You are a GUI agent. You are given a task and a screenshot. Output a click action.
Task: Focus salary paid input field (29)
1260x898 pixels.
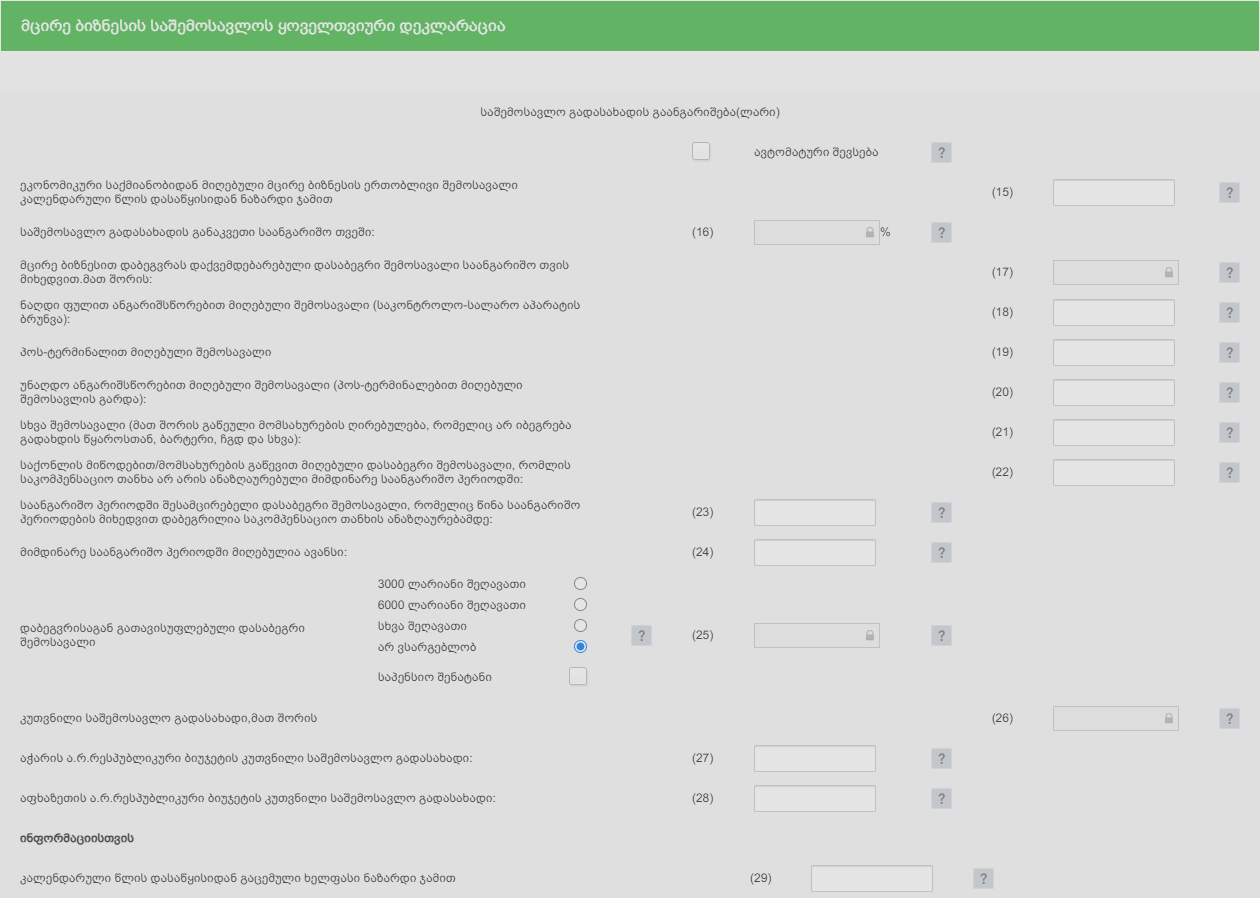click(x=872, y=878)
